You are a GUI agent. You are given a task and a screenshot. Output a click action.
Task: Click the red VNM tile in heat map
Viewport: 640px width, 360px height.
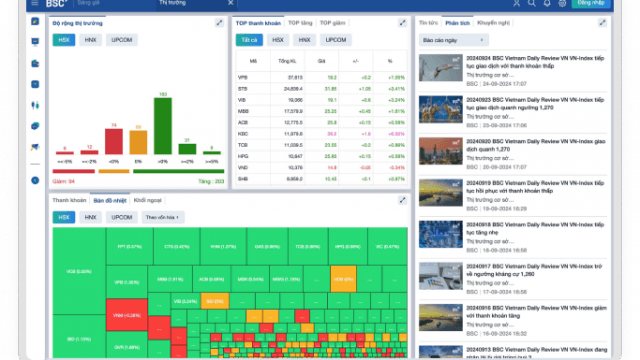pyautogui.click(x=127, y=315)
